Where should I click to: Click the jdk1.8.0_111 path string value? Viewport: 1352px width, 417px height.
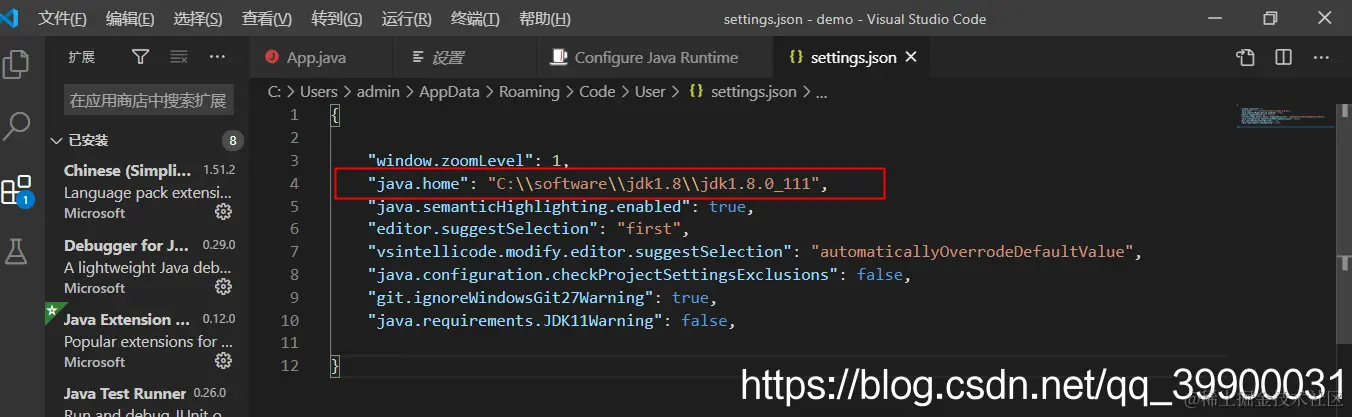coord(654,184)
